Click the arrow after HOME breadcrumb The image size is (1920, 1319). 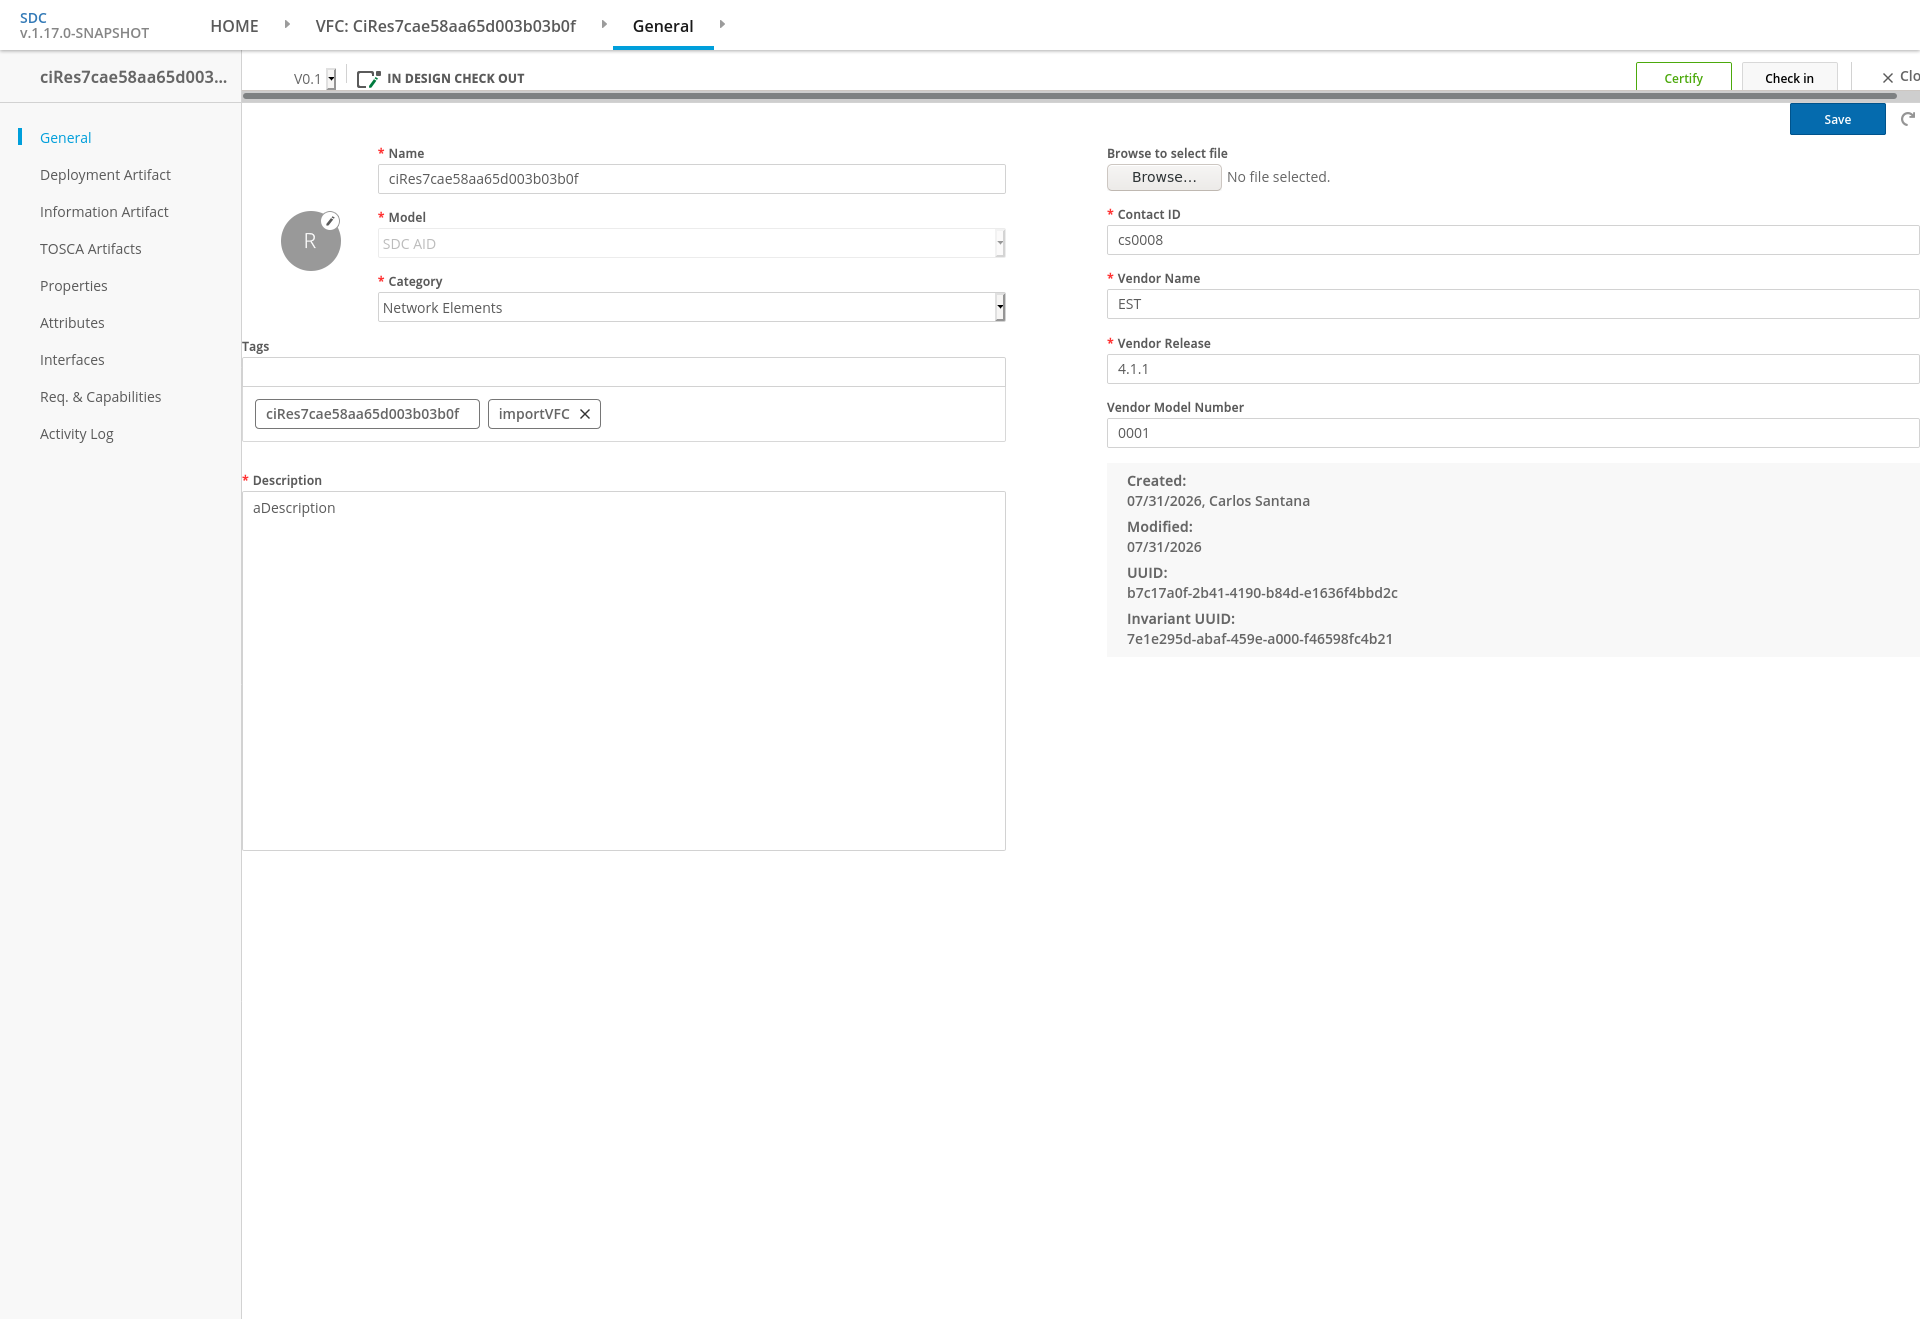pos(287,24)
